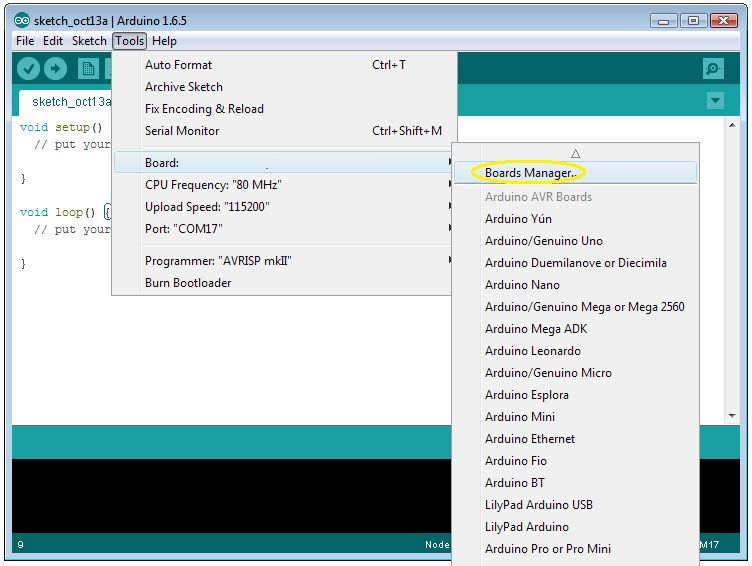The width and height of the screenshot is (752, 566).
Task: Open the Sketch menu
Action: pyautogui.click(x=89, y=41)
